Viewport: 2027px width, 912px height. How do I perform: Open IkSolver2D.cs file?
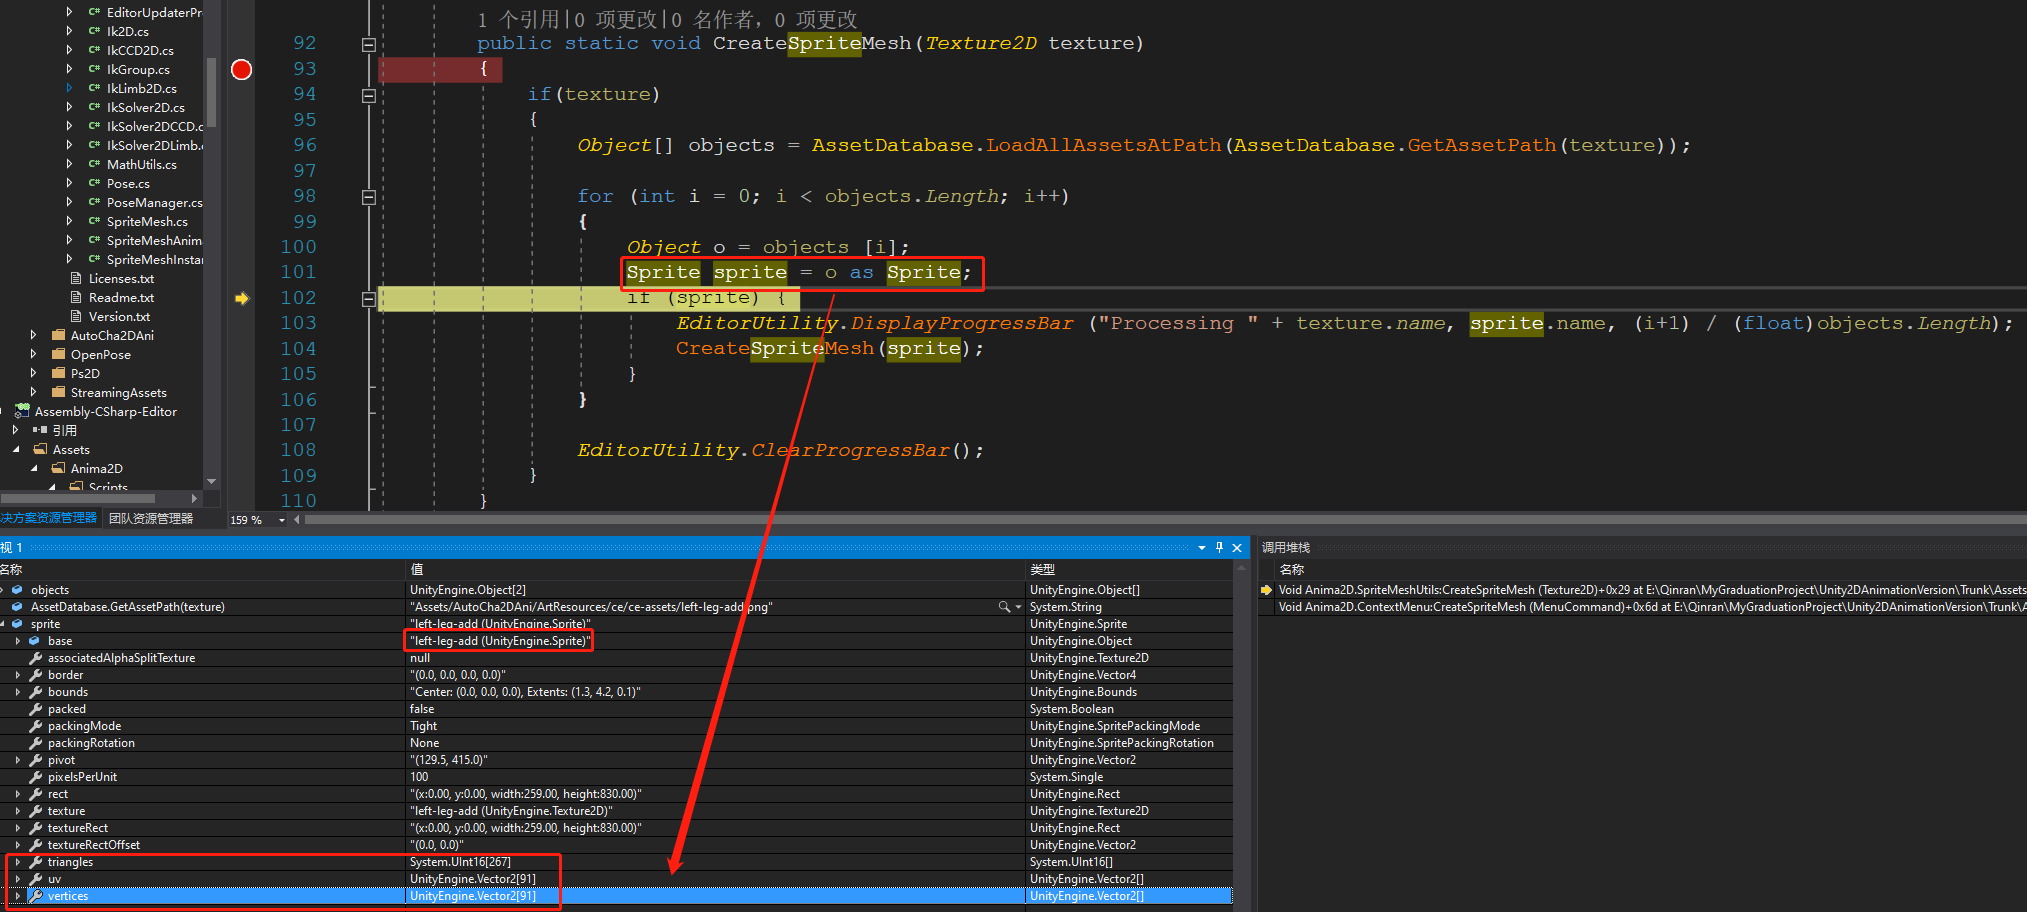[x=145, y=107]
